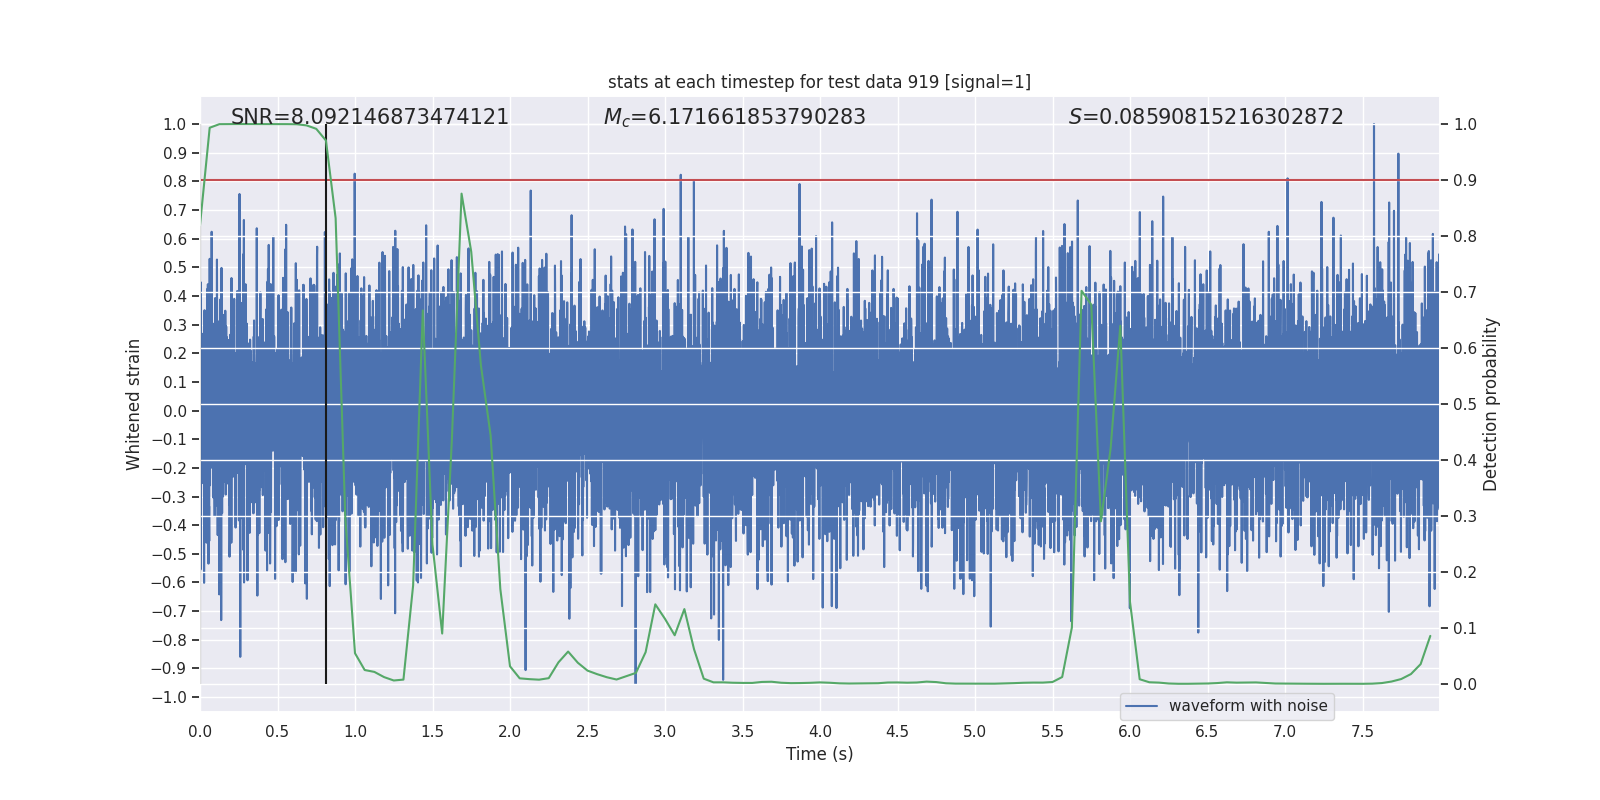Click the blue line sample in the legend

[x=1142, y=706]
